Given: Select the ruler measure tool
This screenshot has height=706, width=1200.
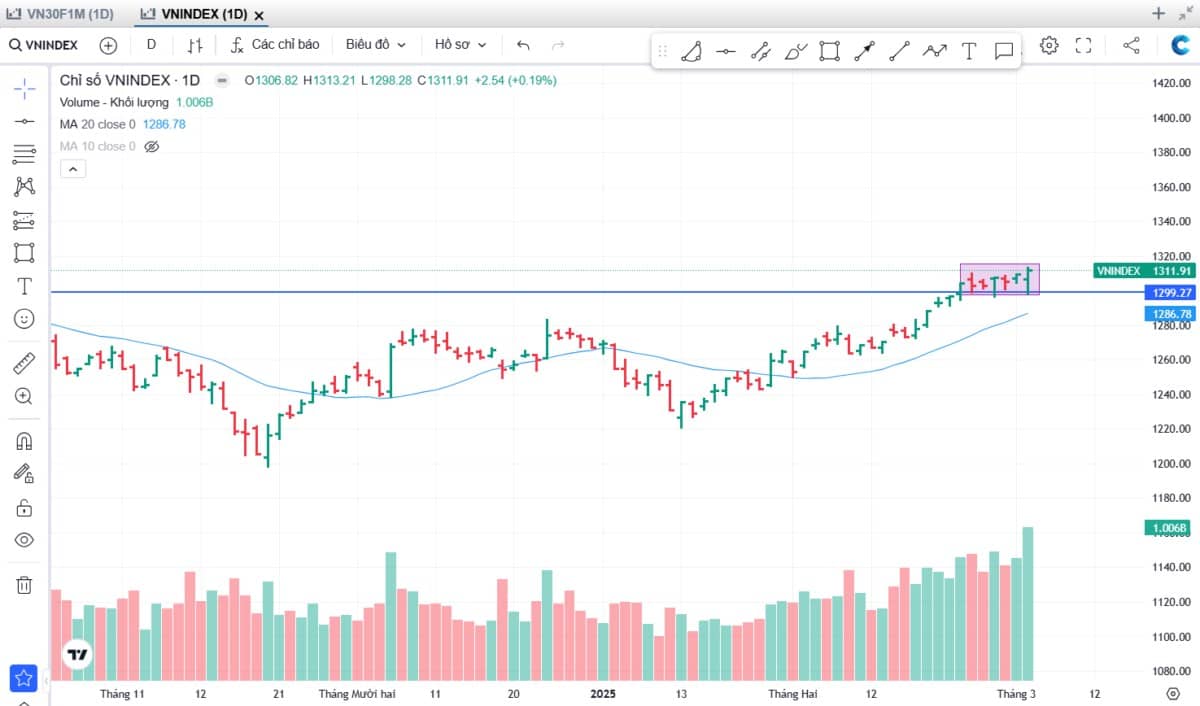Looking at the screenshot, I should click(x=24, y=363).
